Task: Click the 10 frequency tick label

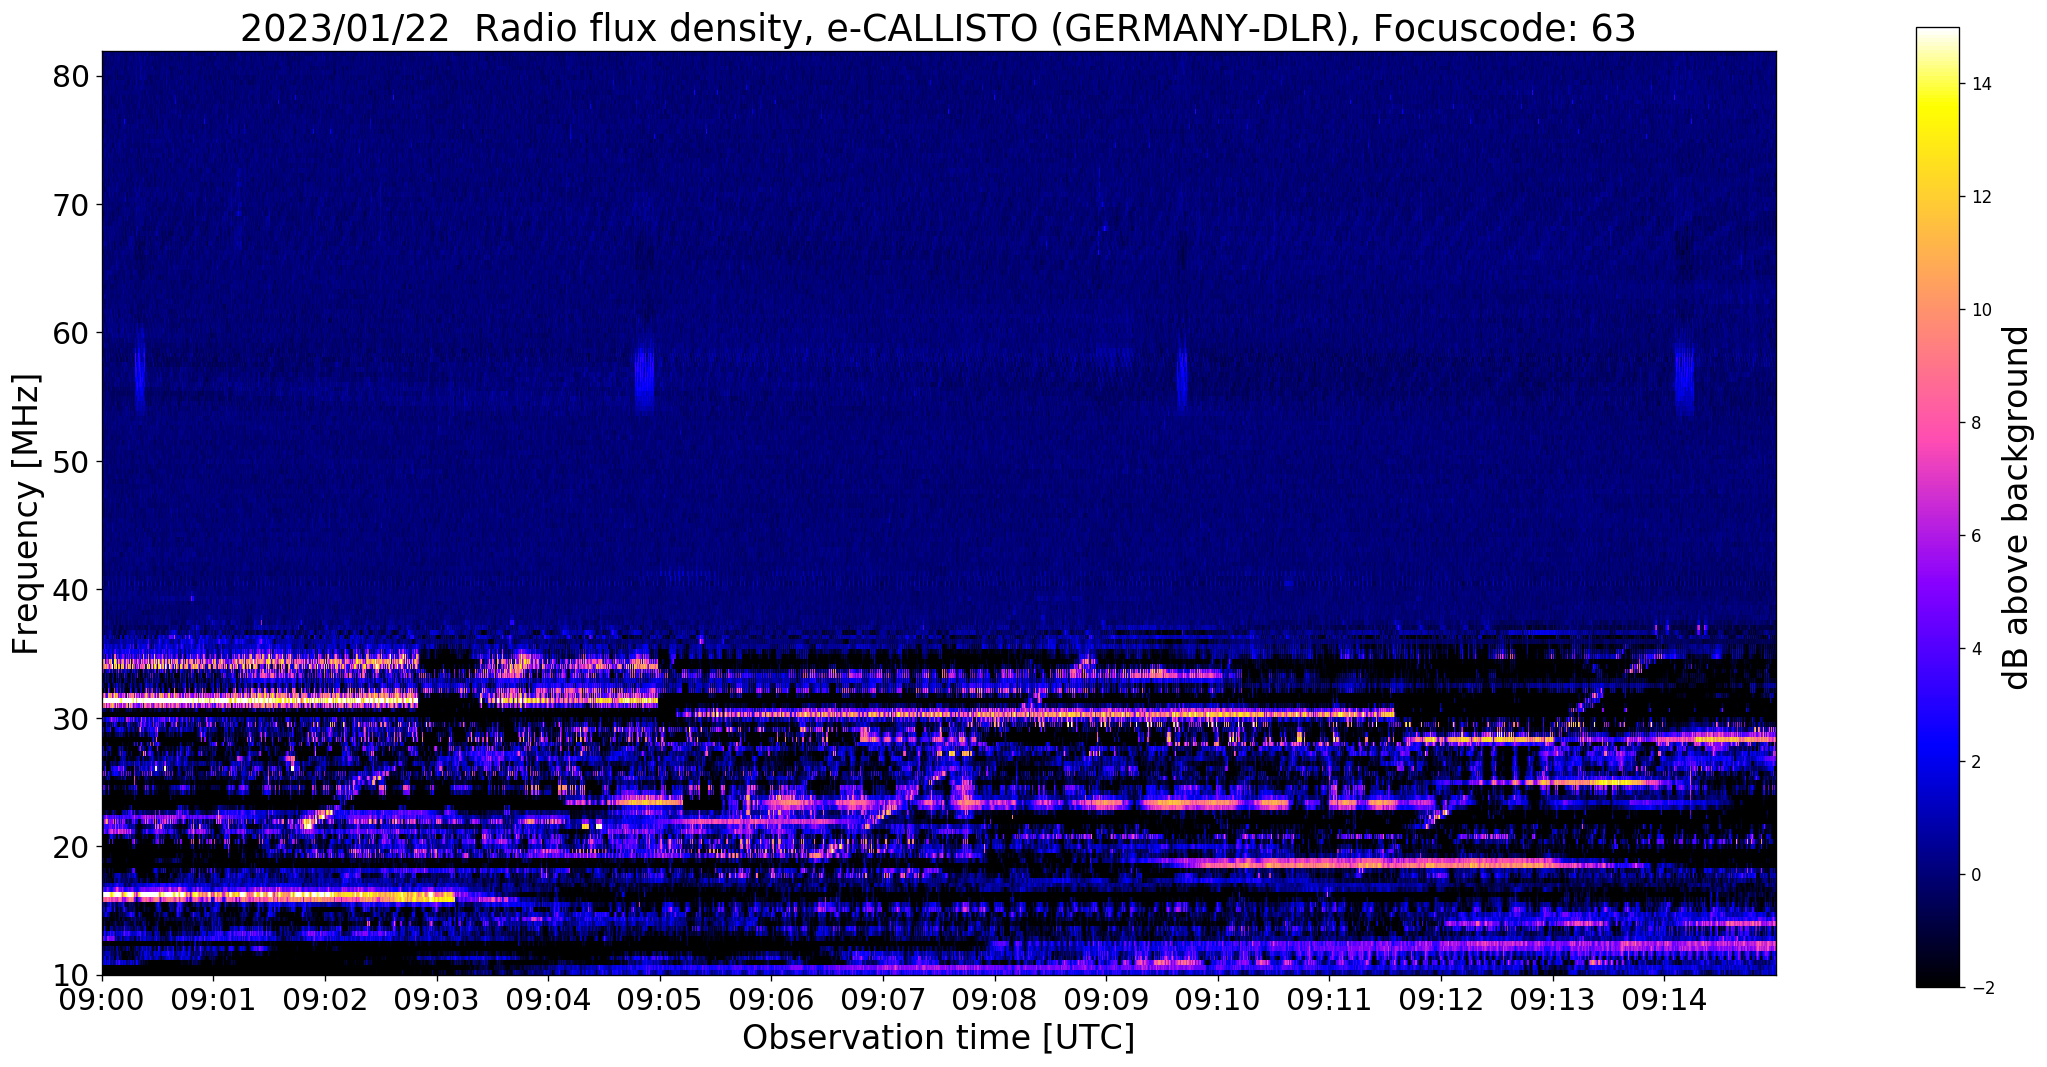Action: tap(70, 974)
